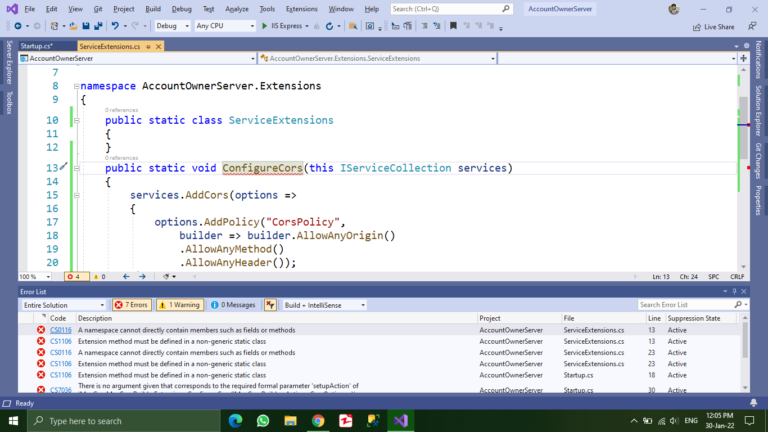Click the red error count indicator below editor
Image resolution: width=768 pixels, height=432 pixels.
pos(74,276)
